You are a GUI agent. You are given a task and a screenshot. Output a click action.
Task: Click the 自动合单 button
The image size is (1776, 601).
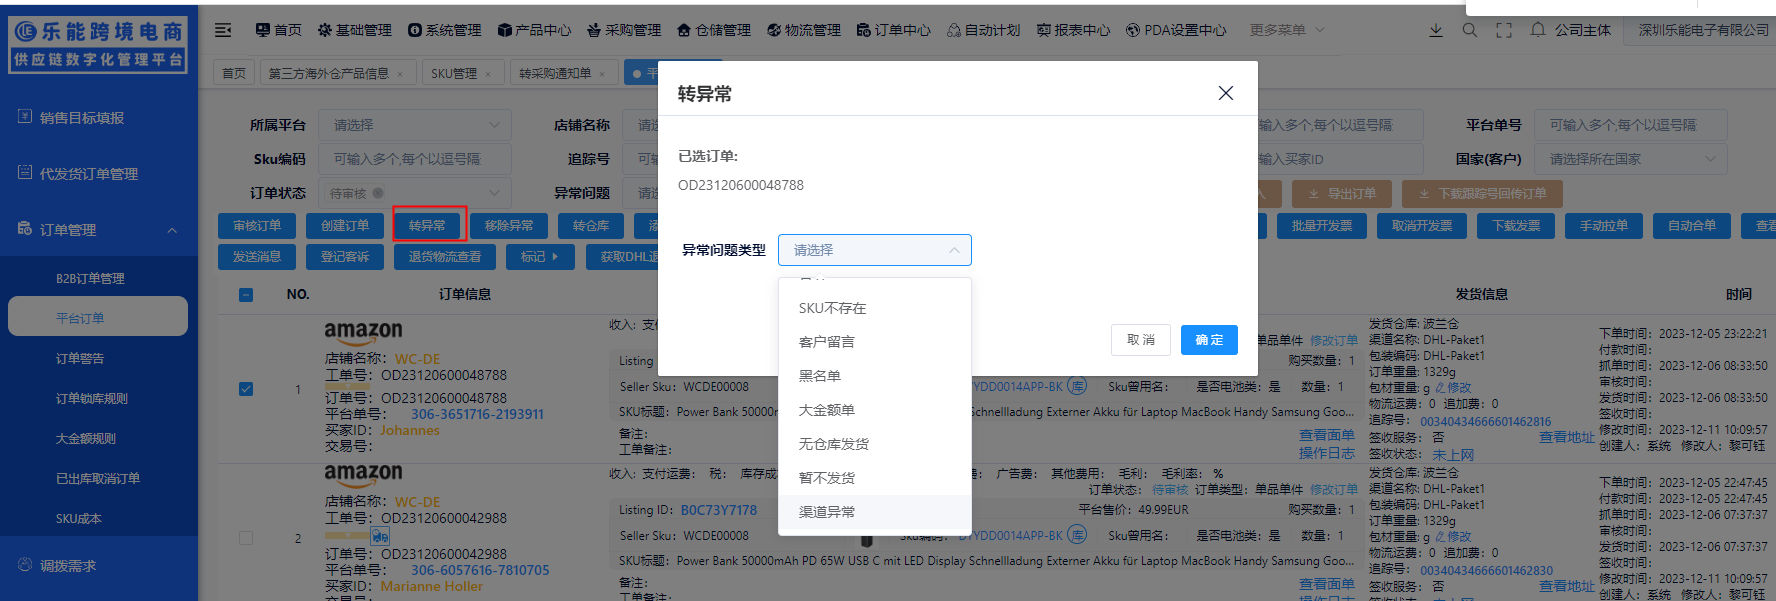[1692, 226]
